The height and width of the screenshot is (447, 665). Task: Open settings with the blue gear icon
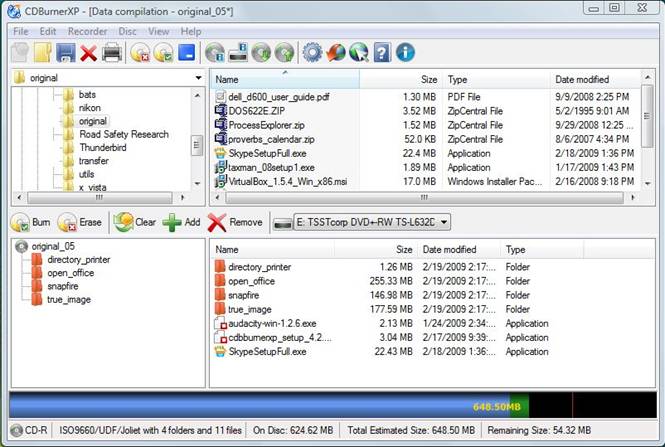tap(313, 53)
